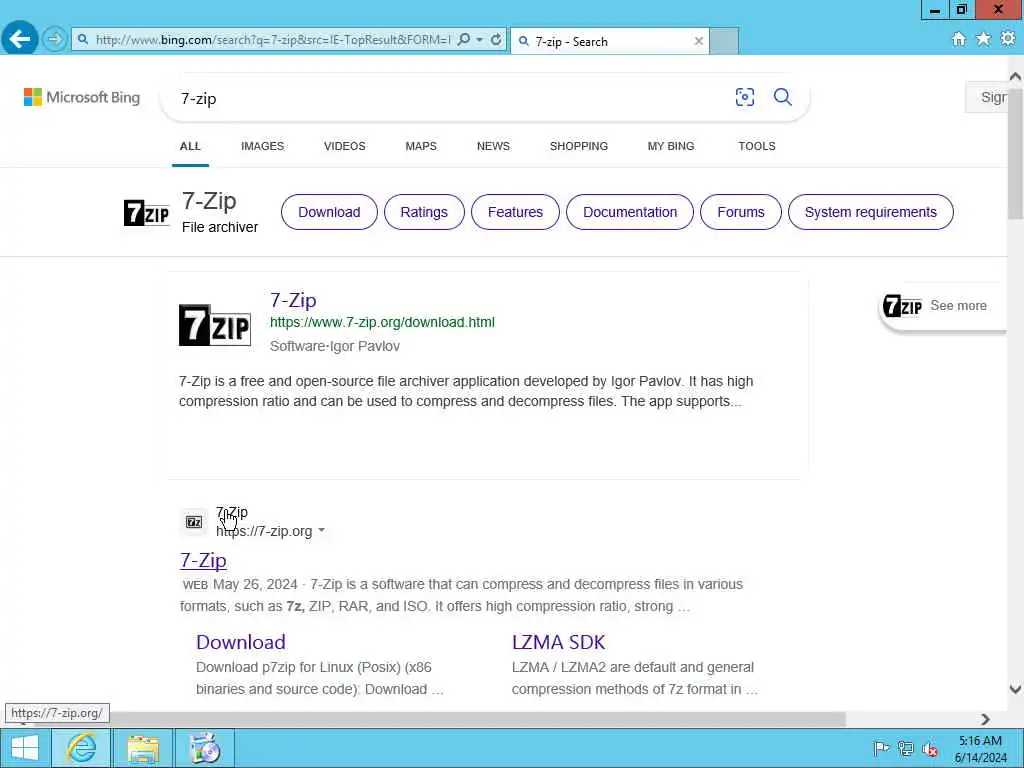Screen dimensions: 1024x768
Task: Open the Windows Start button
Action: [25, 748]
